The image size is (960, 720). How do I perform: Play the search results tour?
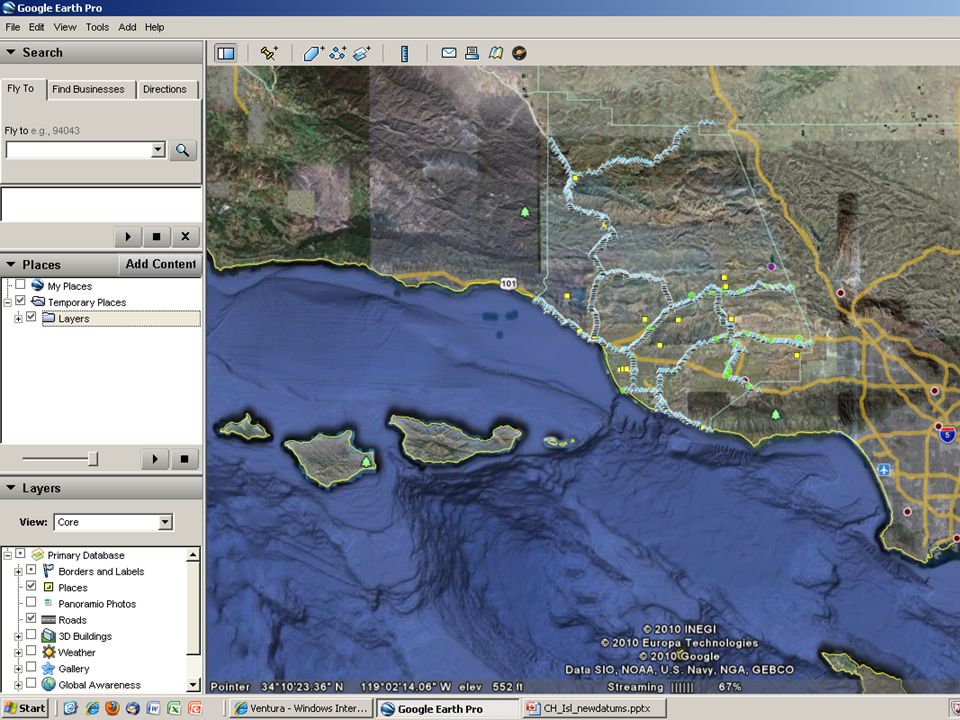point(128,236)
